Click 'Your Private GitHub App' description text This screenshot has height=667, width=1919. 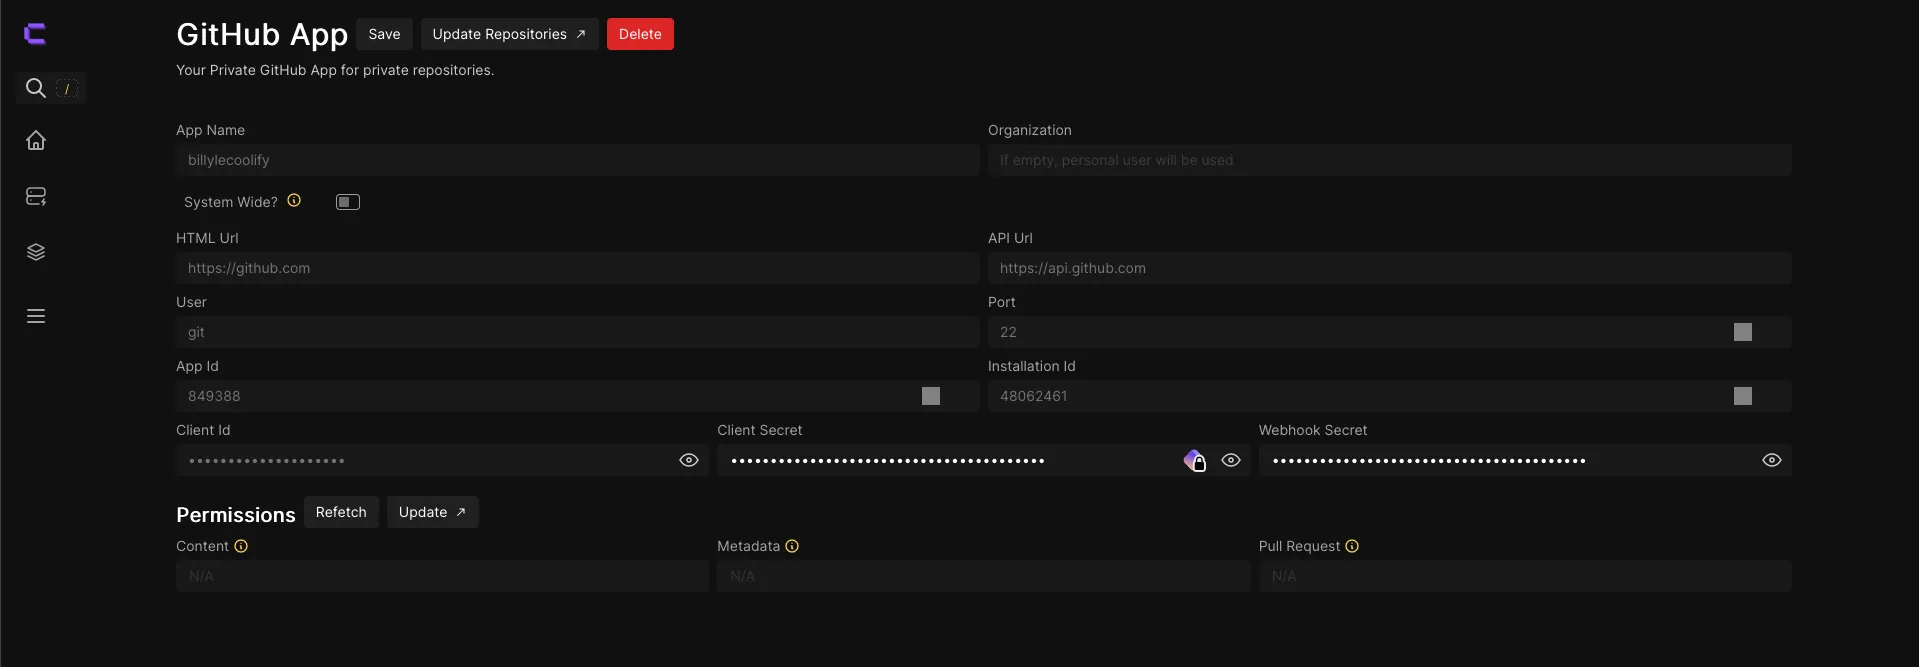click(x=335, y=70)
